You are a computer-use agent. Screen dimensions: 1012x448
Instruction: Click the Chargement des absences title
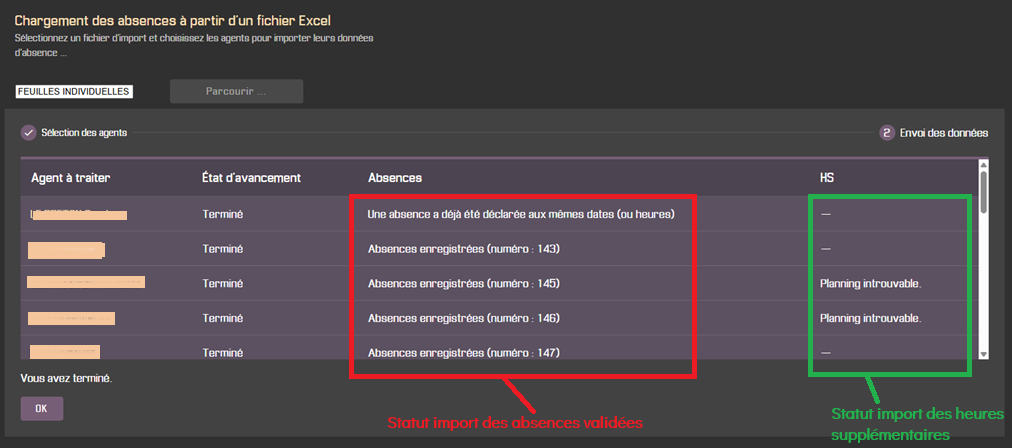(x=173, y=21)
